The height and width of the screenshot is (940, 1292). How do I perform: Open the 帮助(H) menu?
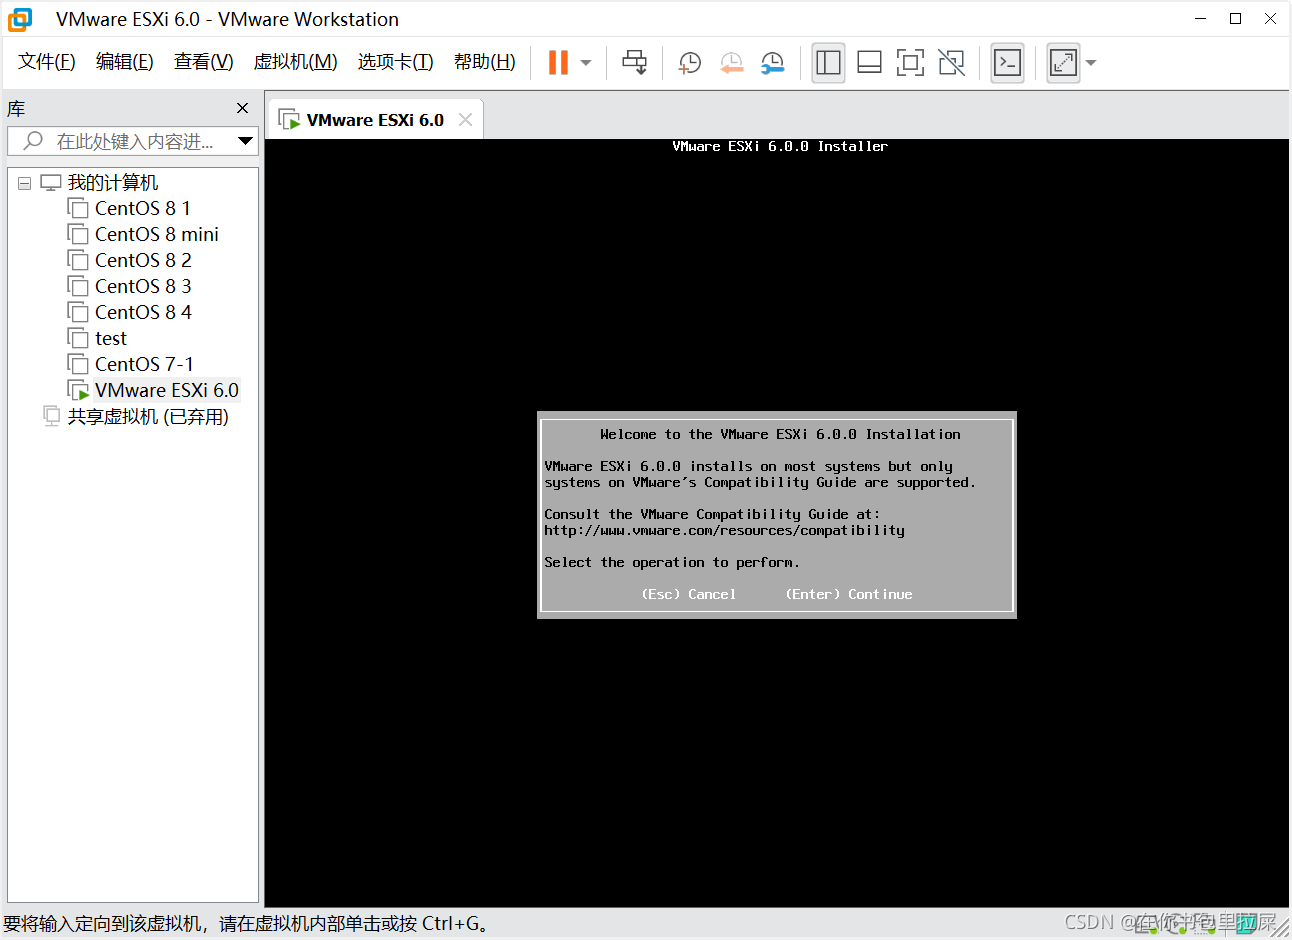485,62
